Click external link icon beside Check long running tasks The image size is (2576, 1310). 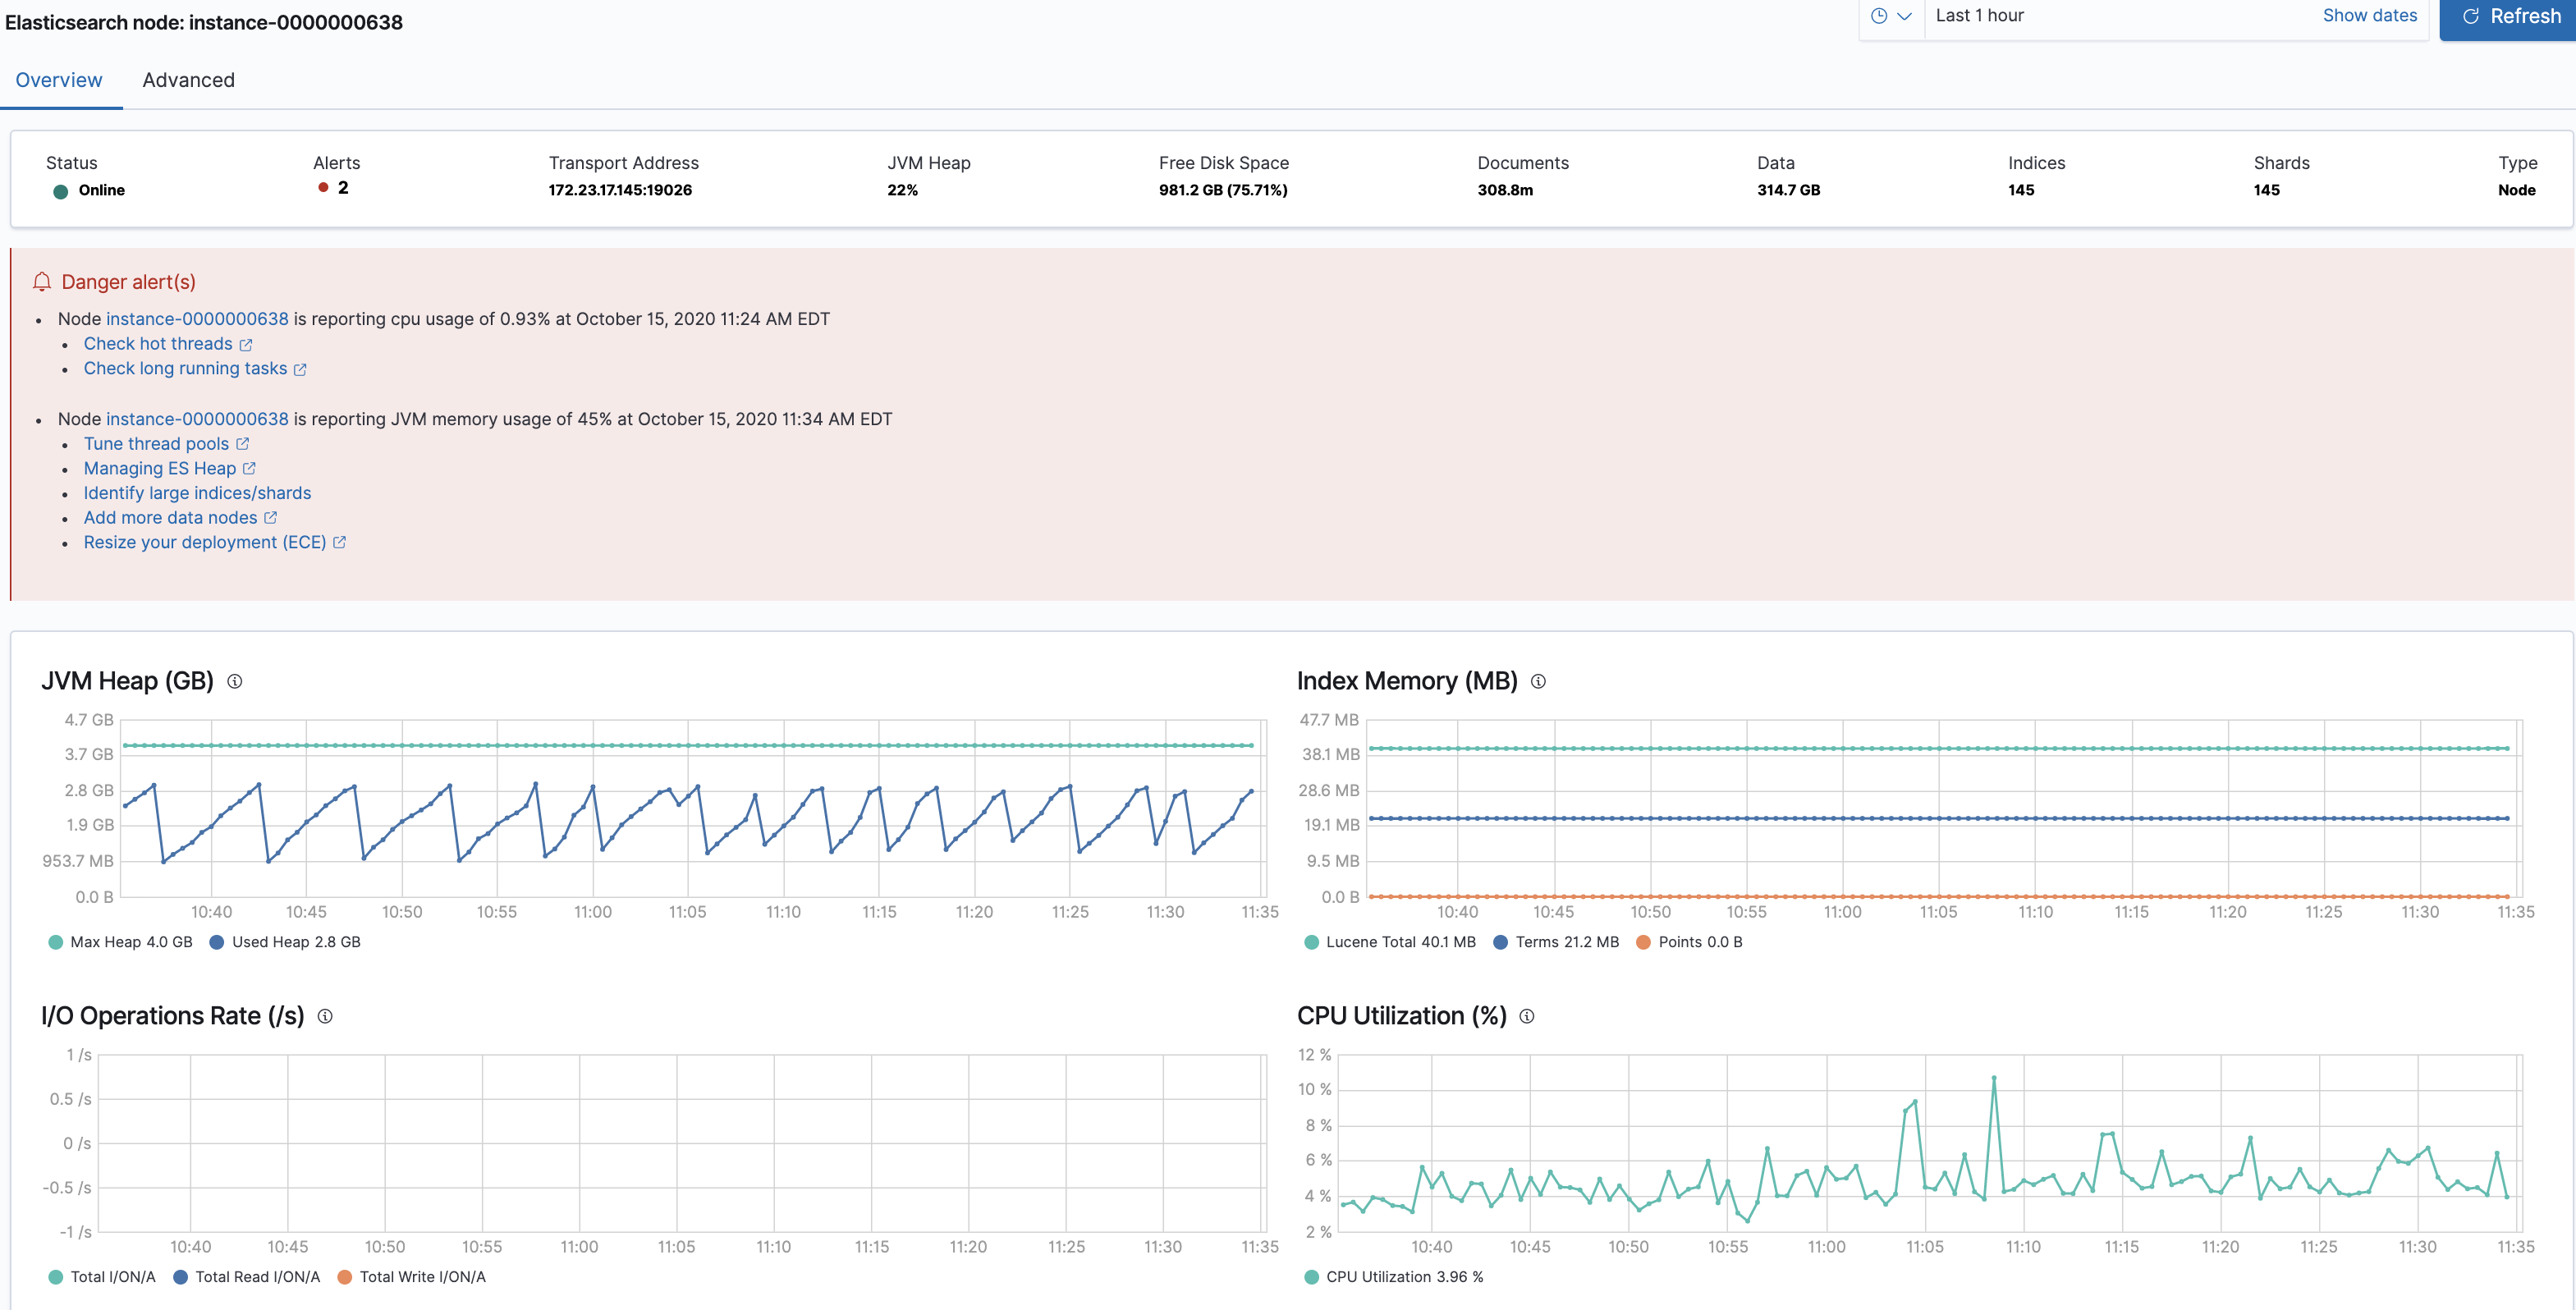[x=300, y=370]
